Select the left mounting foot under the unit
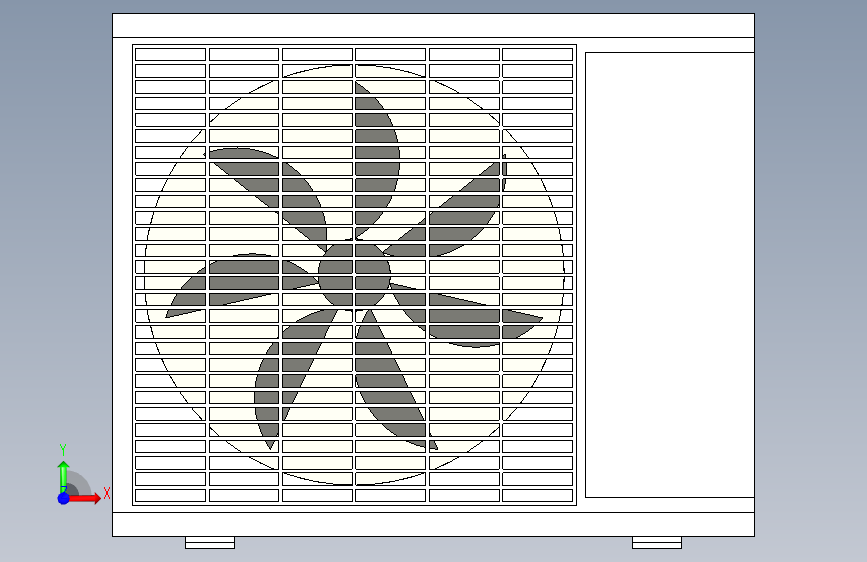Image resolution: width=867 pixels, height=562 pixels. [x=210, y=543]
